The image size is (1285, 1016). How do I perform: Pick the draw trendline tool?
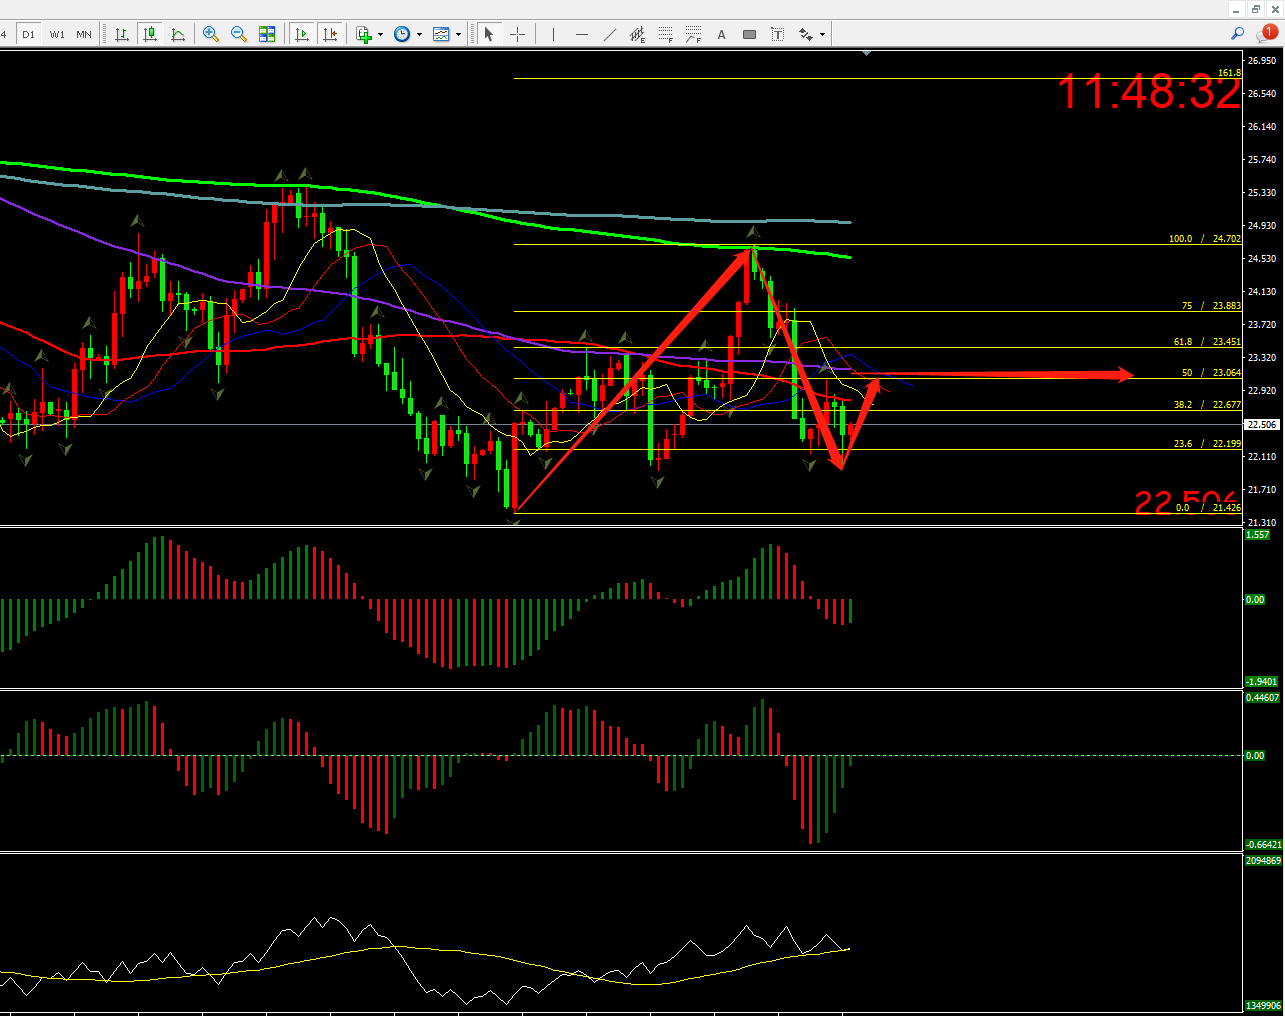609,34
